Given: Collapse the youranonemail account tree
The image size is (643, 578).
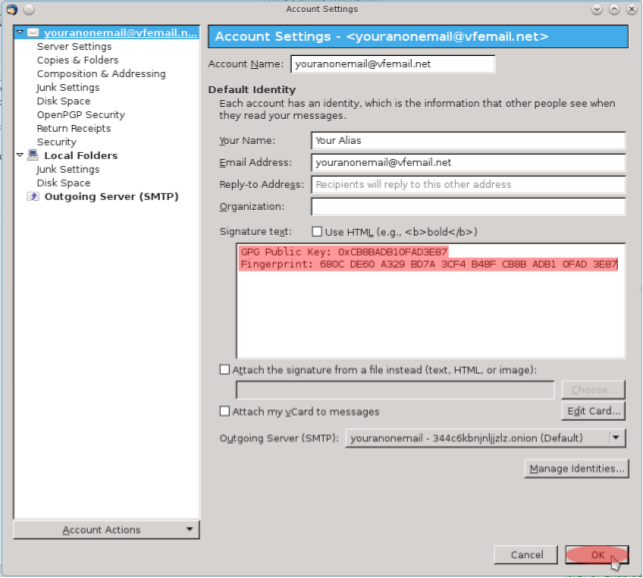Looking at the screenshot, I should [x=20, y=33].
